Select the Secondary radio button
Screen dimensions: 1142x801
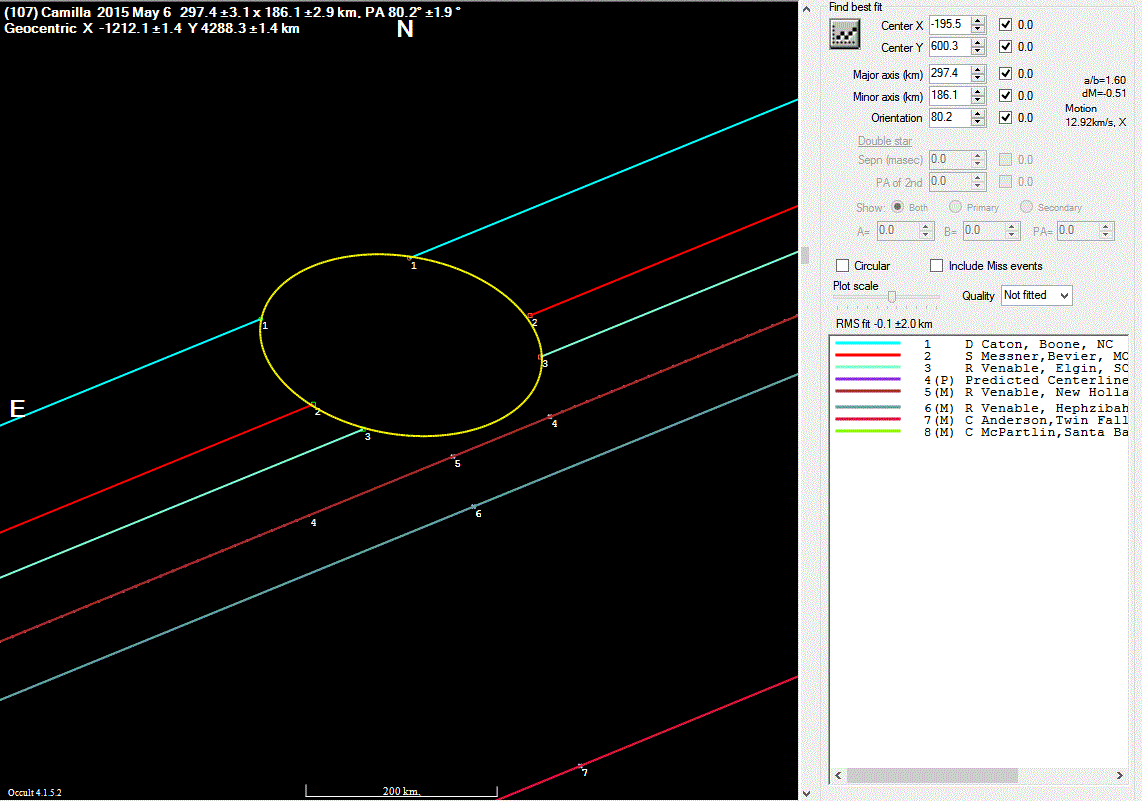tap(1026, 207)
